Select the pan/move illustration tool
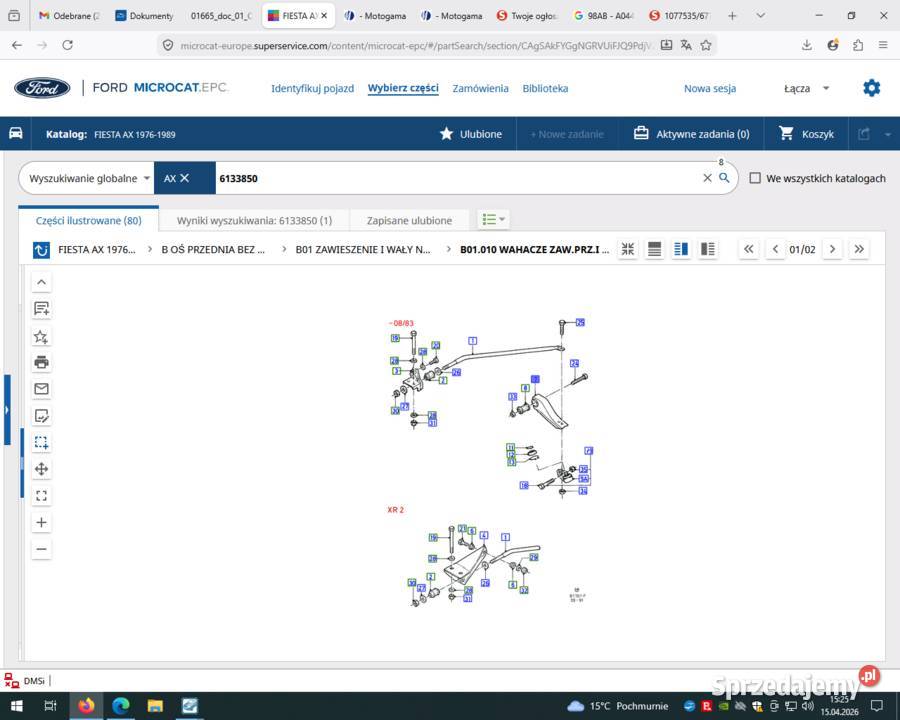 coord(41,469)
